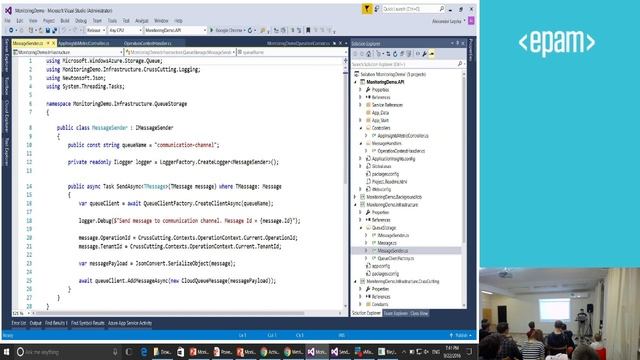
Task: Open the Output tab
Action: [x=36, y=323]
